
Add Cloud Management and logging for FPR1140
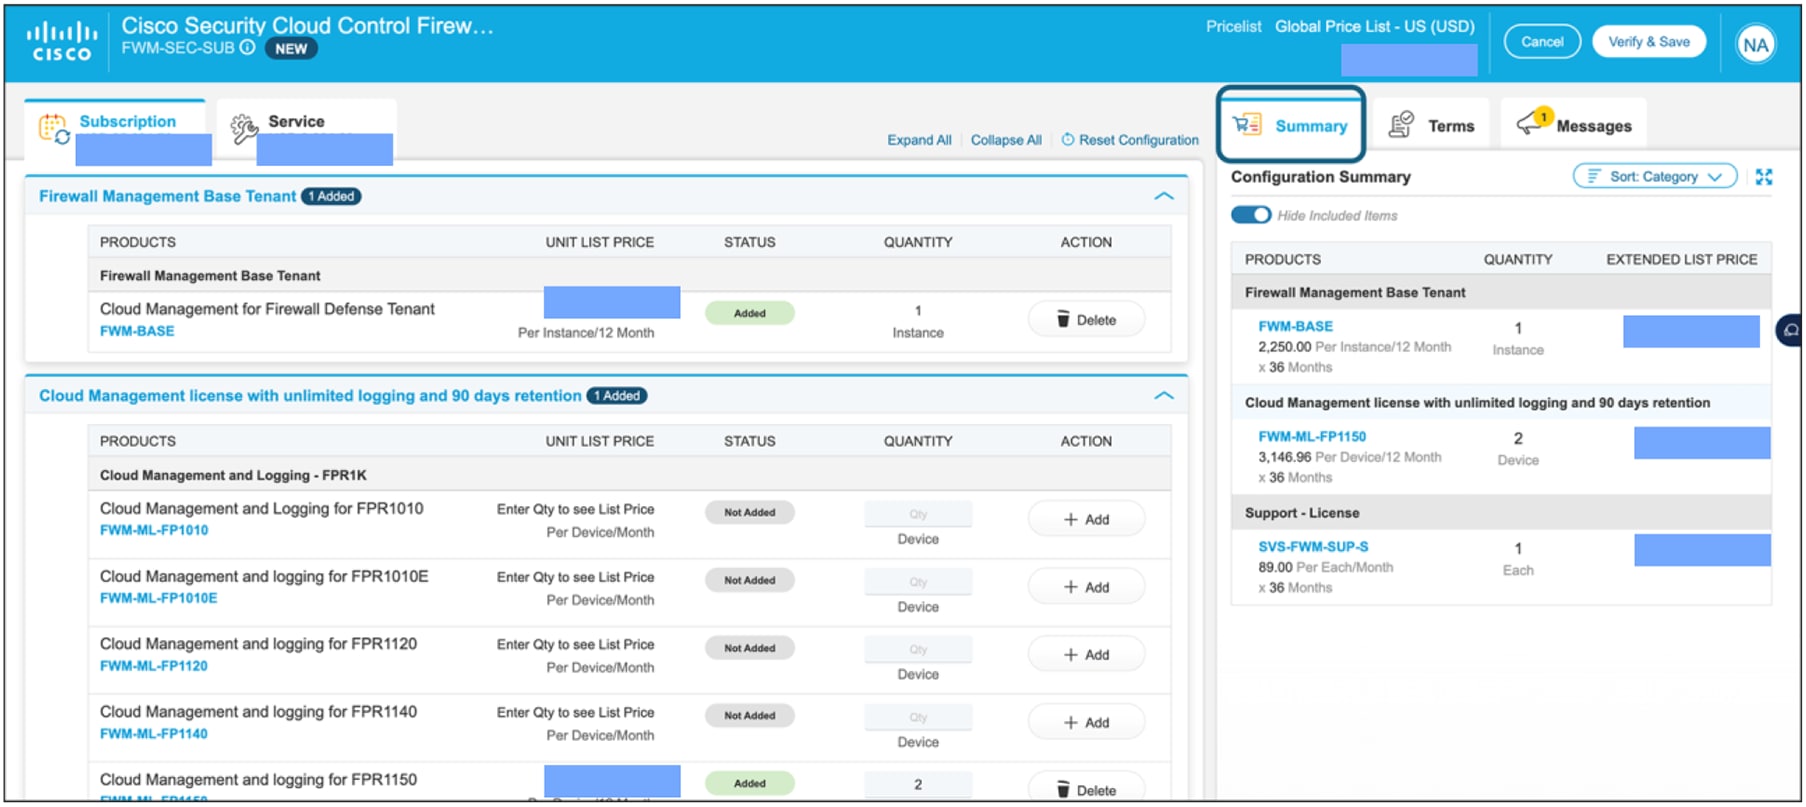pyautogui.click(x=1086, y=723)
